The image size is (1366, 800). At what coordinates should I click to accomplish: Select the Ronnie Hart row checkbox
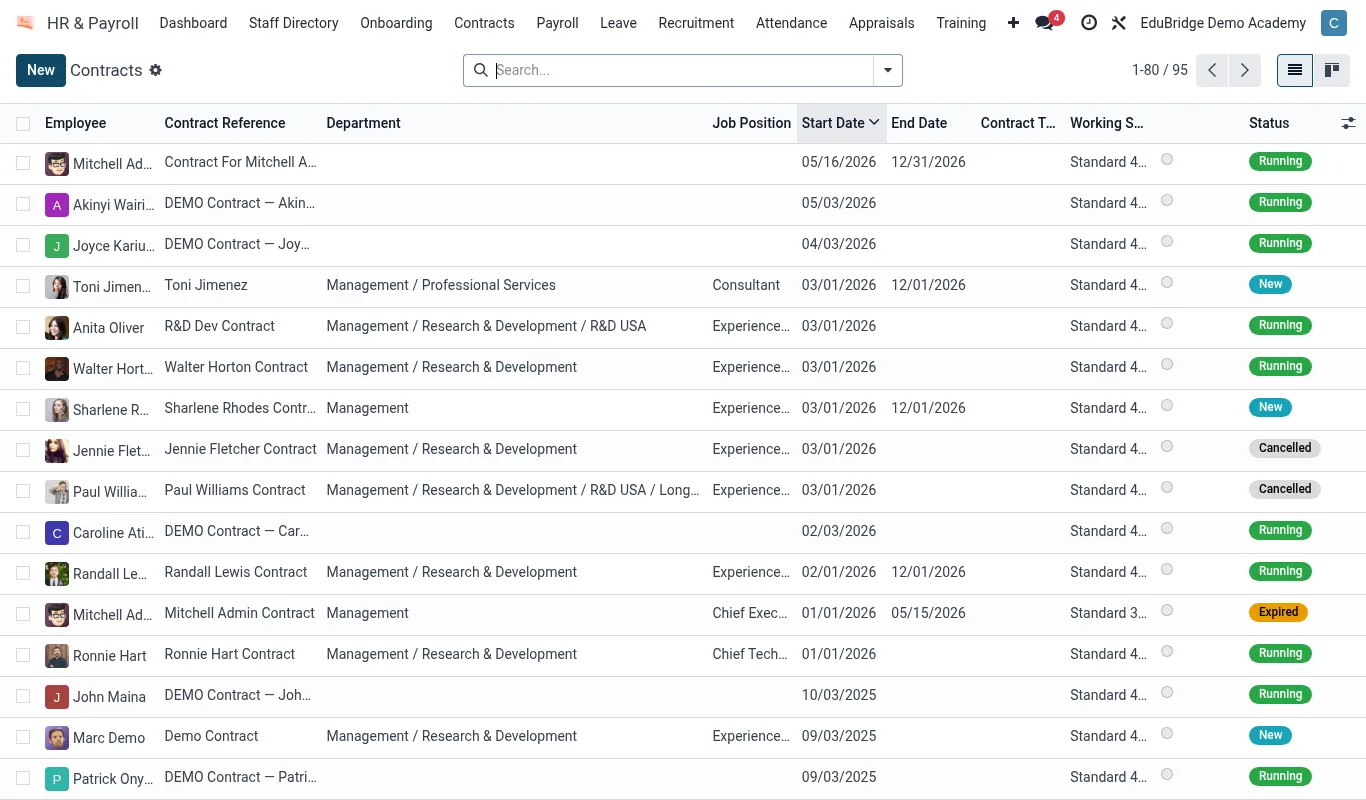tap(23, 654)
